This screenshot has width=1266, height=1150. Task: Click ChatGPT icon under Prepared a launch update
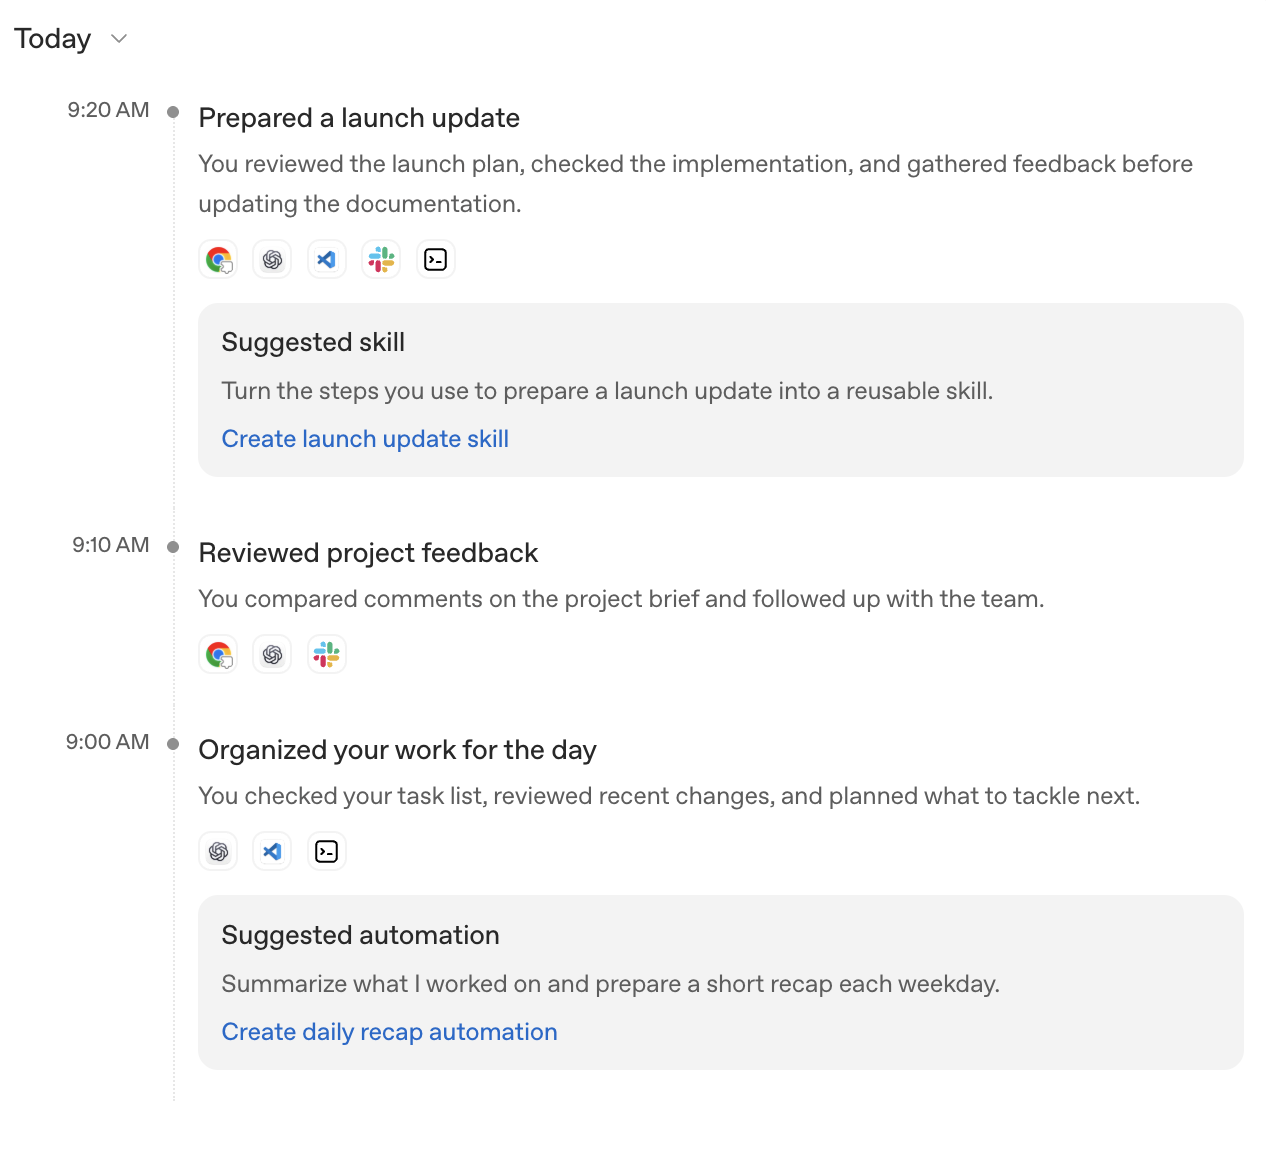pos(272,260)
